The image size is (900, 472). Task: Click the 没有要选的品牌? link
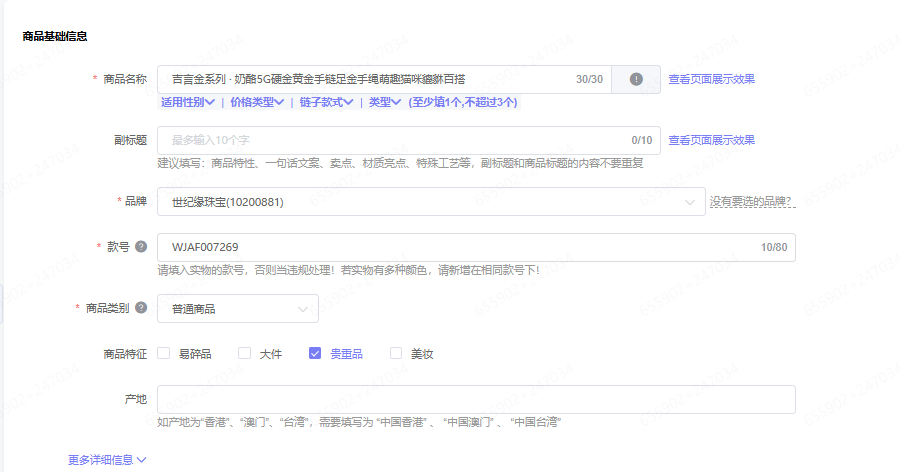pos(752,202)
